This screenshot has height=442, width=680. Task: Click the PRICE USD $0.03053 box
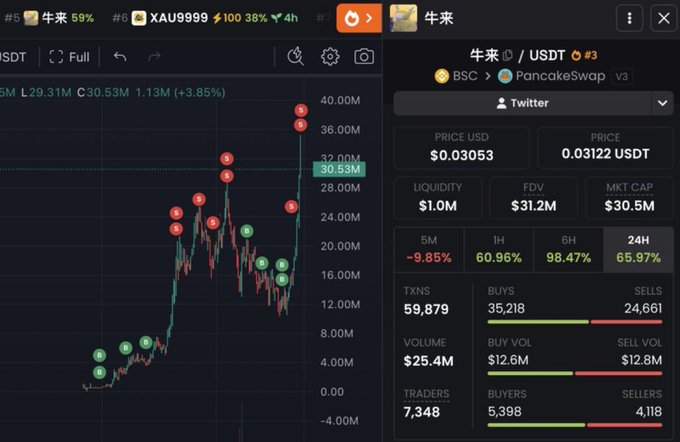coord(461,147)
